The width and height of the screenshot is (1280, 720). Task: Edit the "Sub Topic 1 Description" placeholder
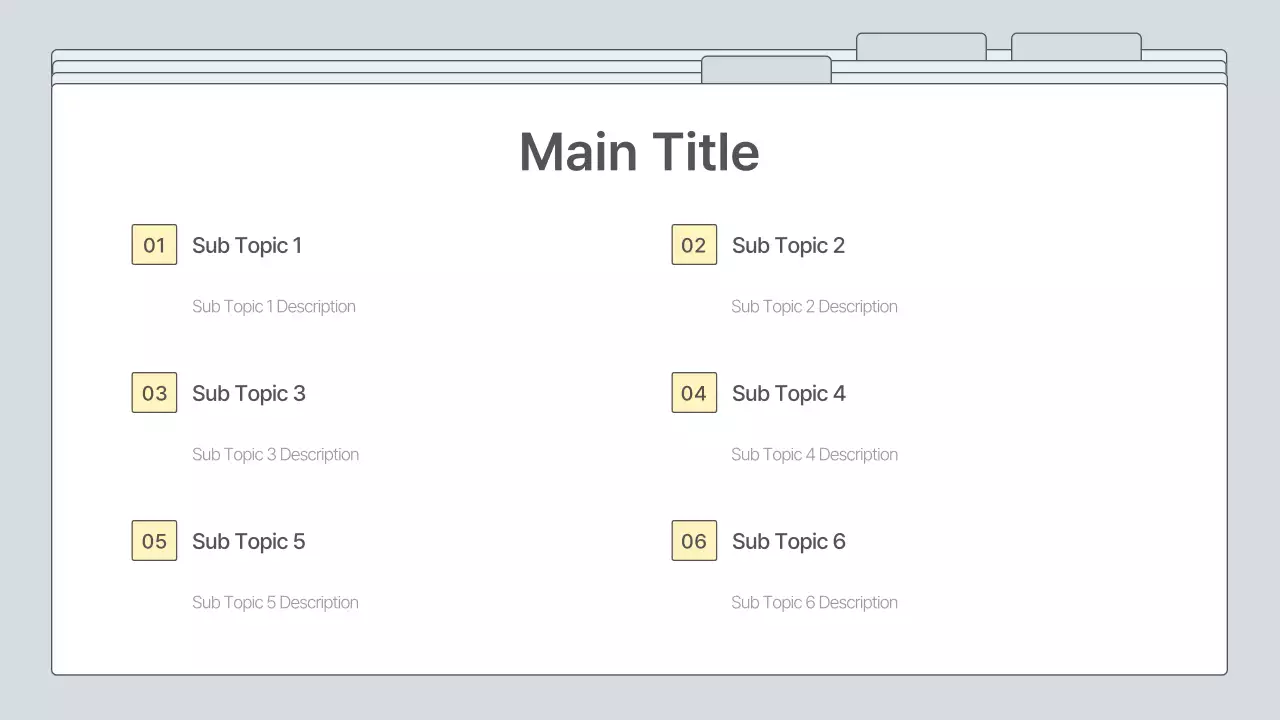click(x=274, y=306)
